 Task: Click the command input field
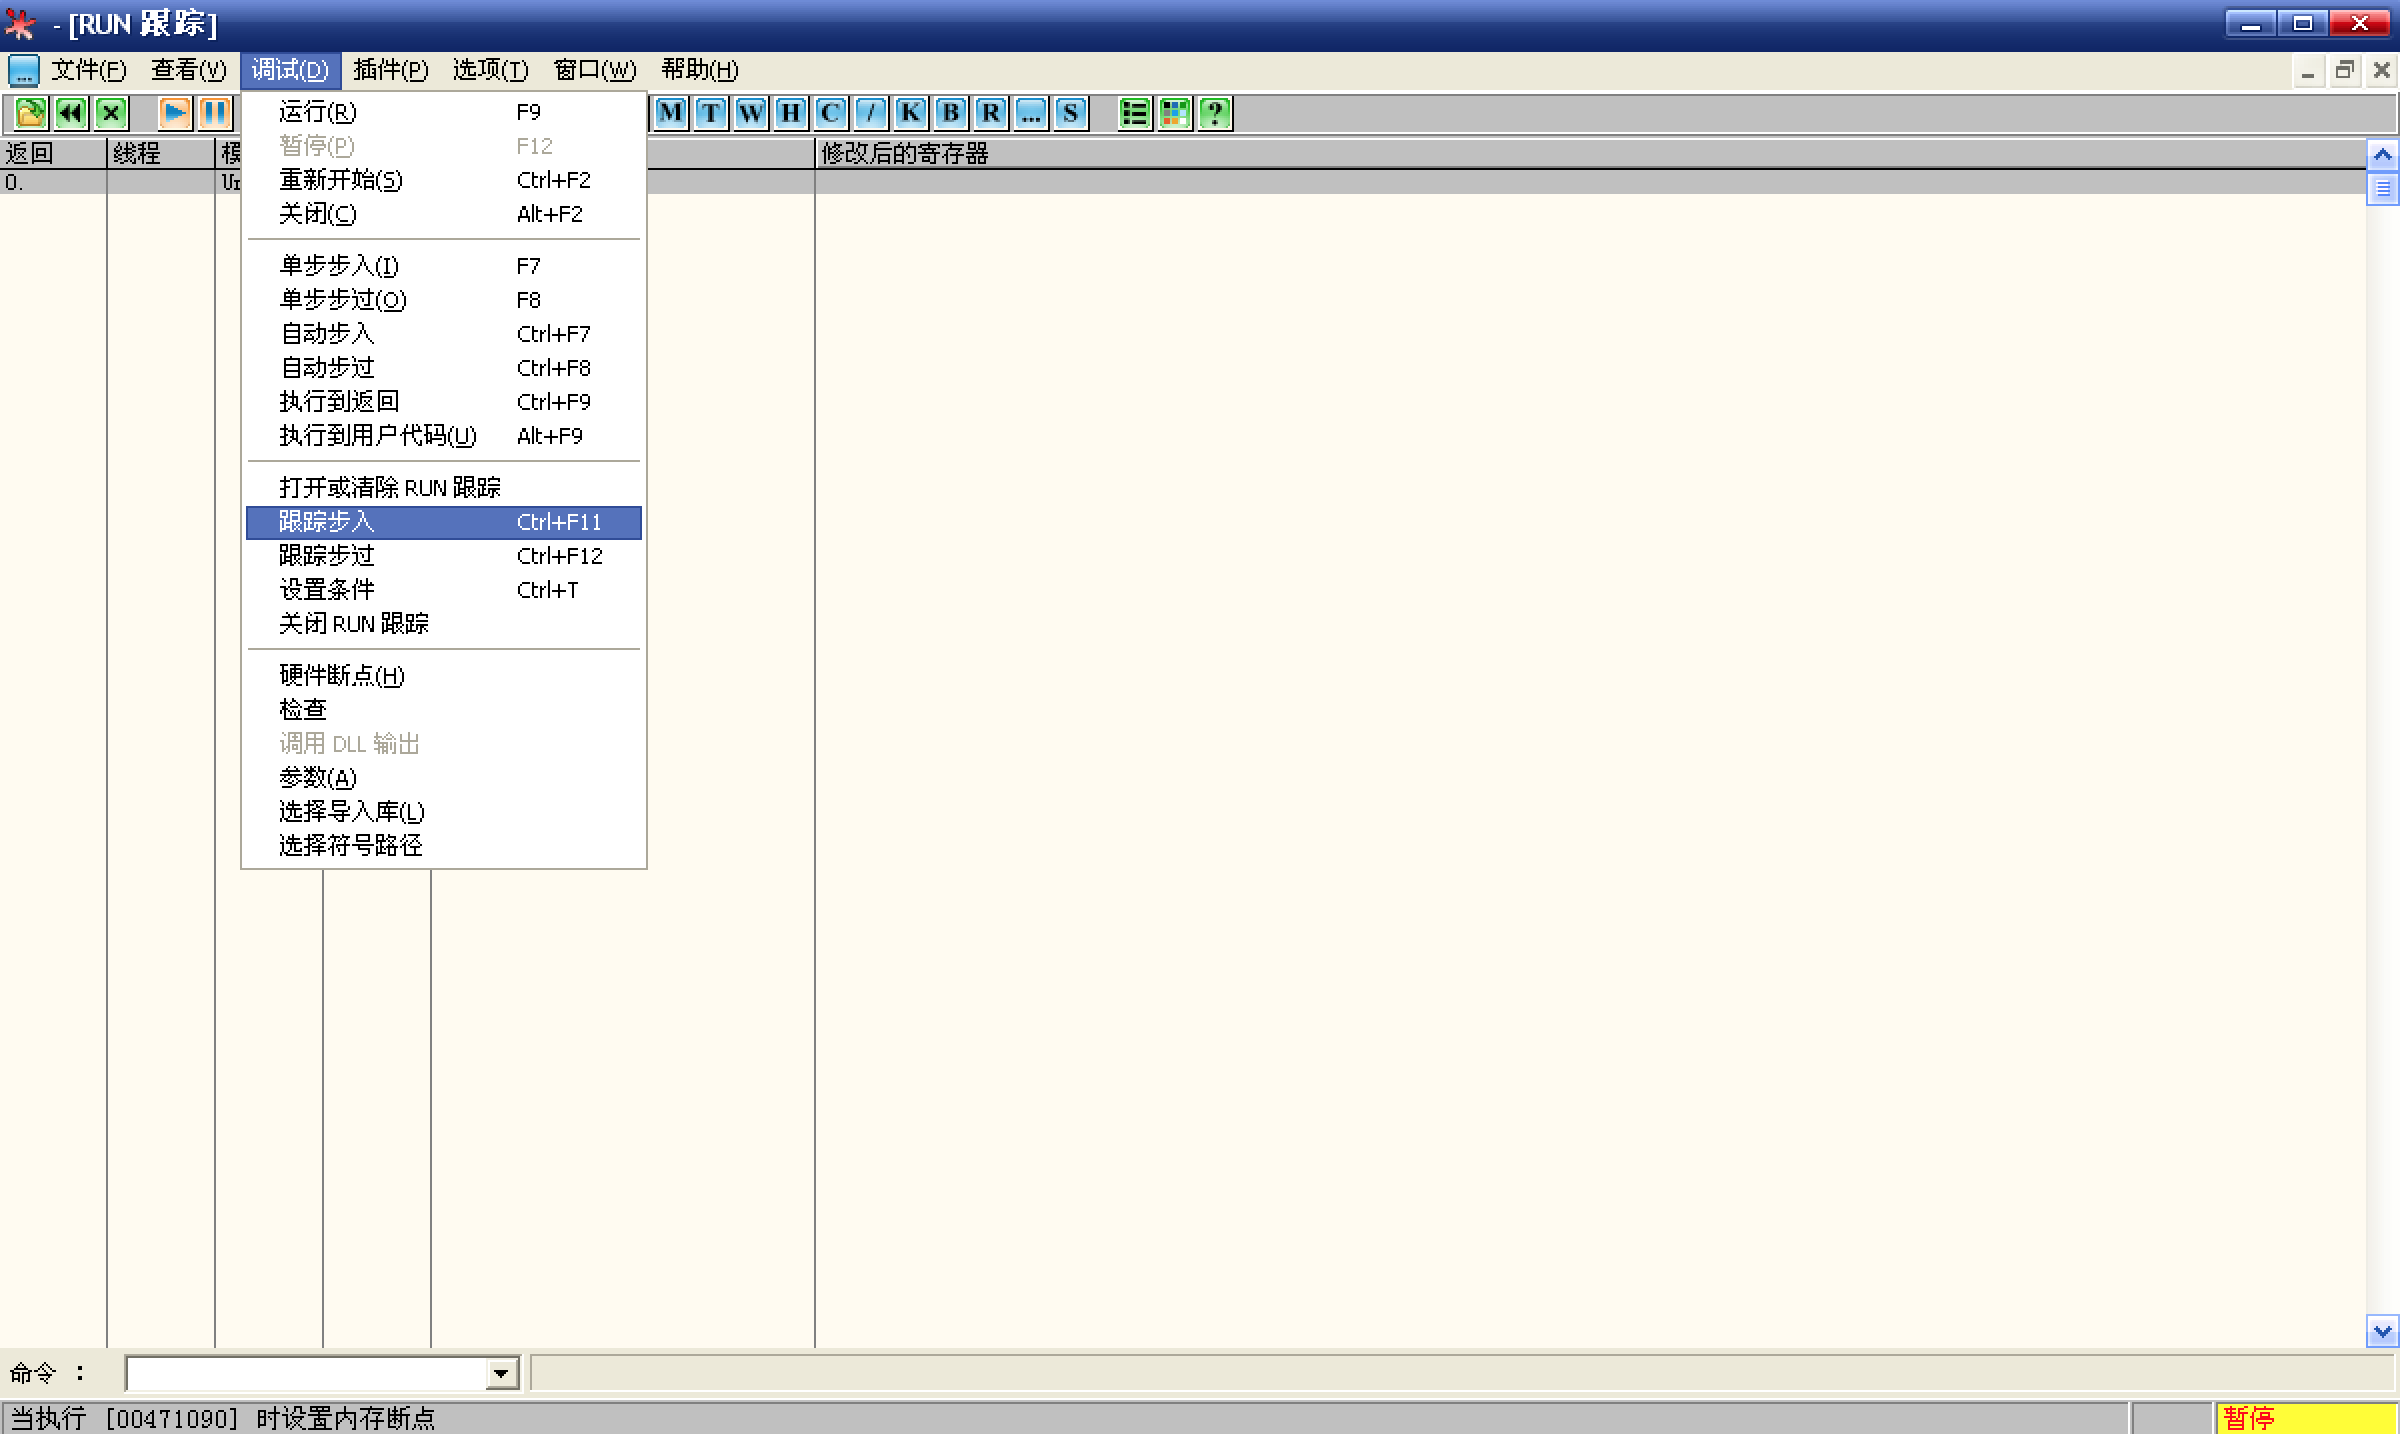pyautogui.click(x=305, y=1374)
